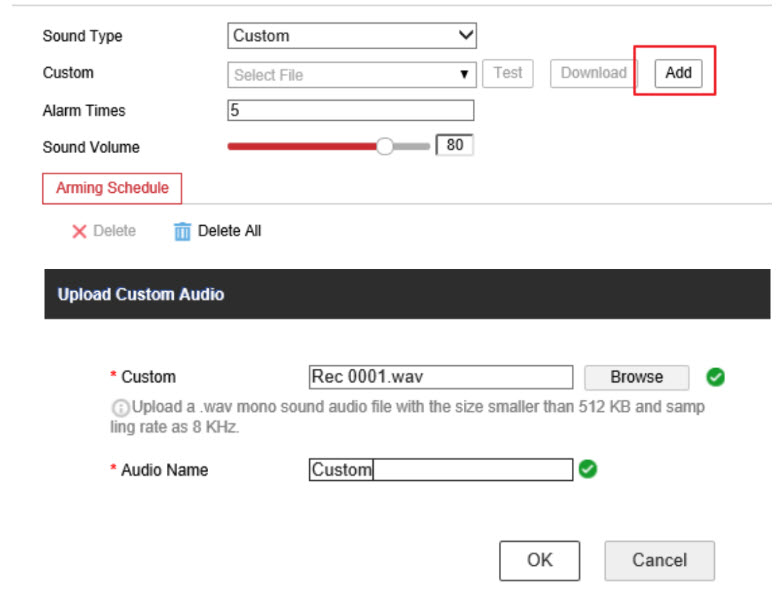Screen dimensions: 776x591
Task: Click the info icon before upload hint
Action: point(119,408)
